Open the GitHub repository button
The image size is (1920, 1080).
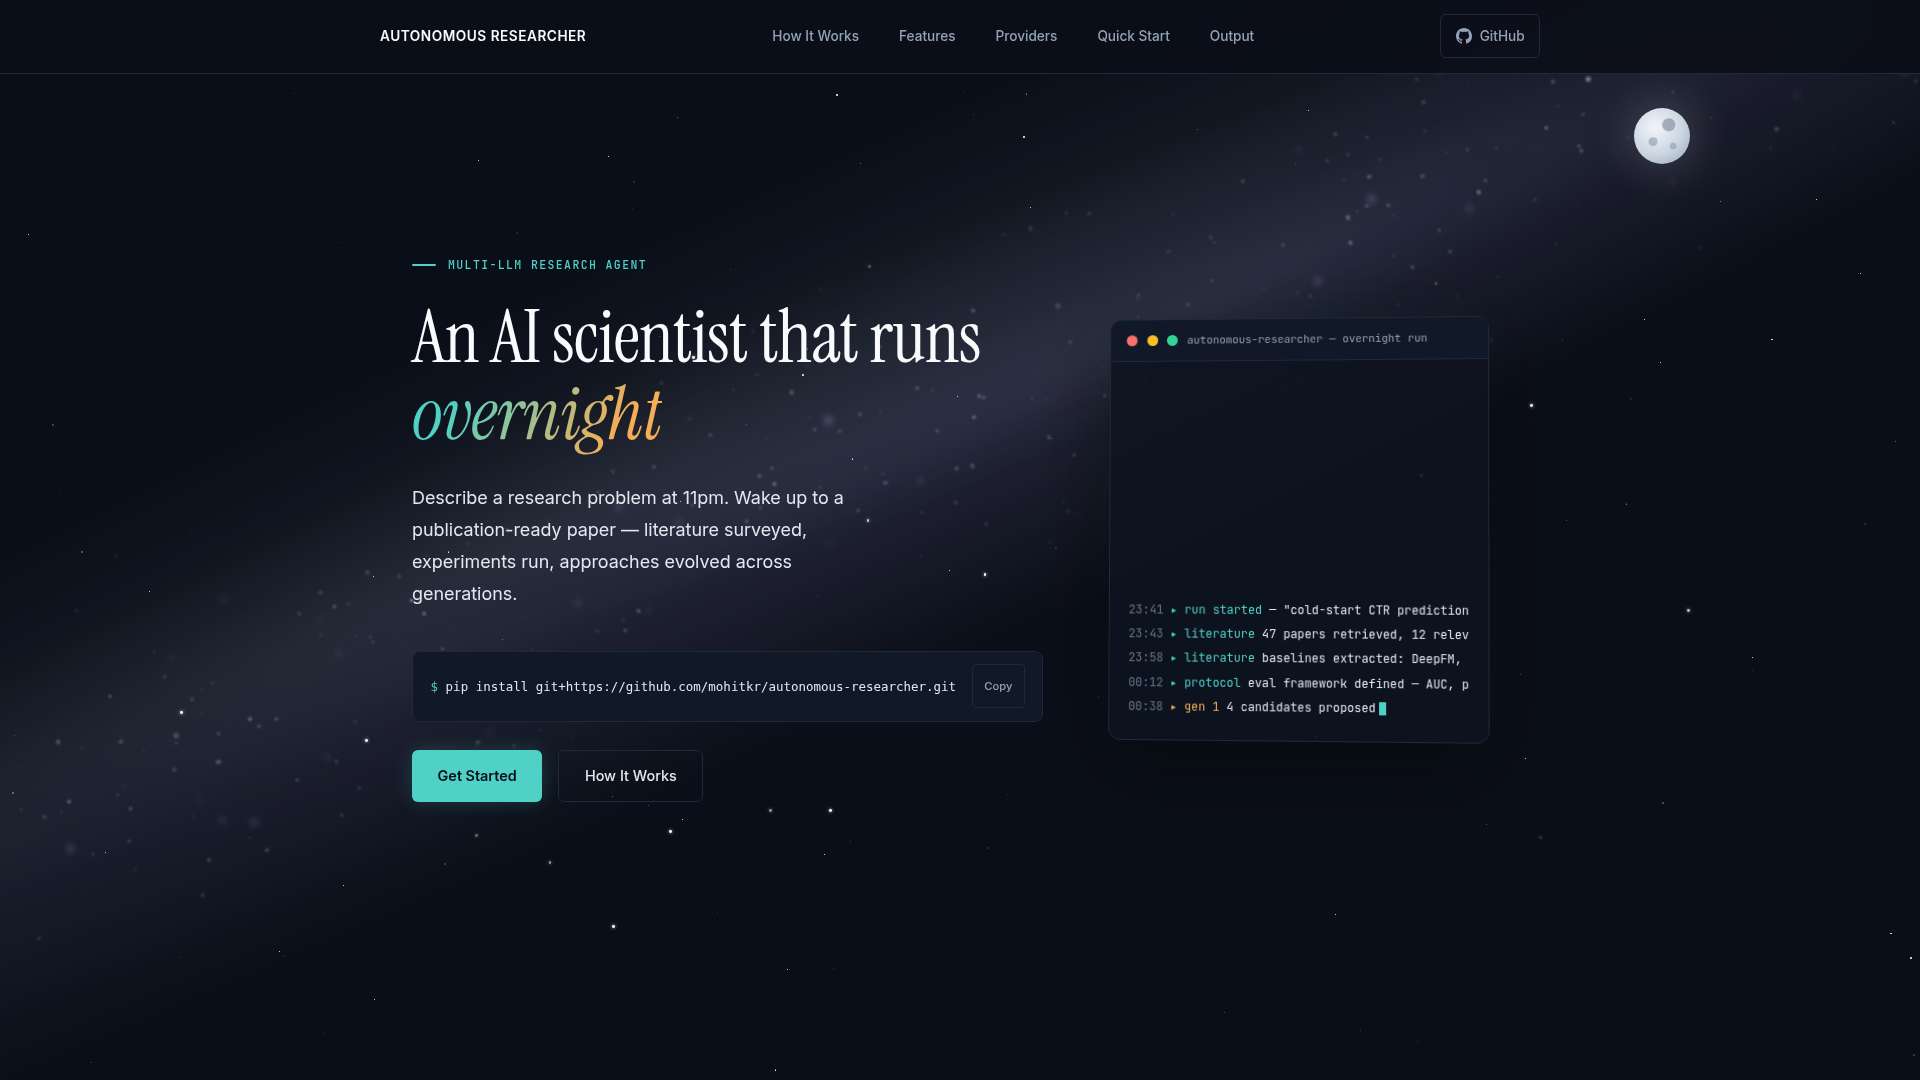pyautogui.click(x=1489, y=36)
